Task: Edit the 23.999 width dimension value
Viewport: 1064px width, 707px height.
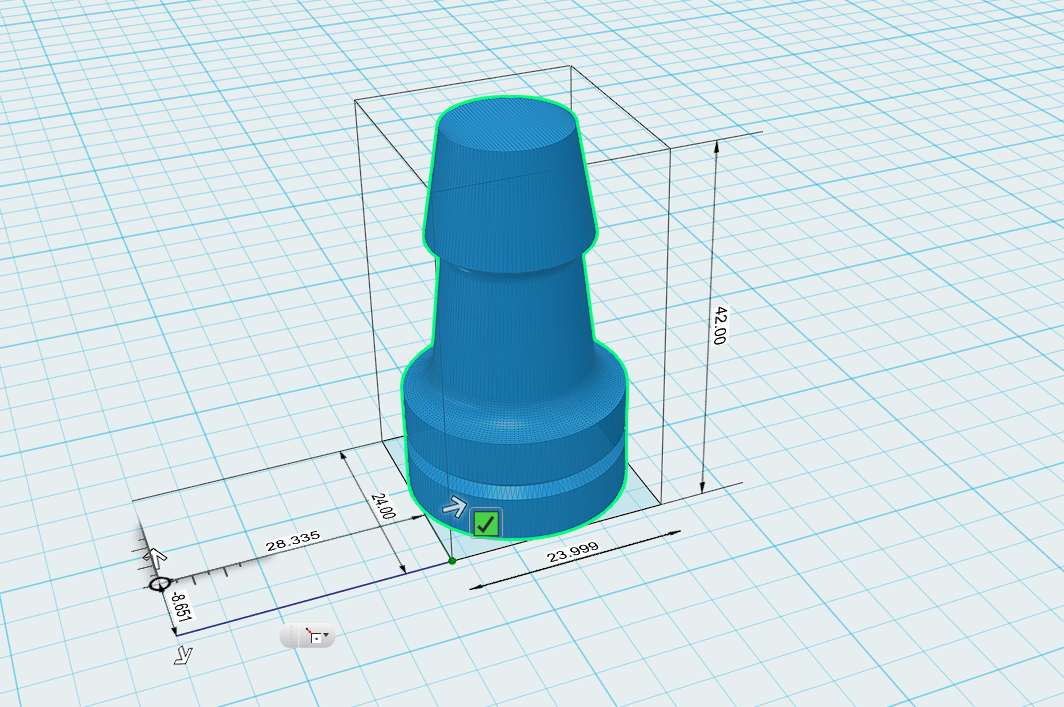Action: (x=573, y=552)
